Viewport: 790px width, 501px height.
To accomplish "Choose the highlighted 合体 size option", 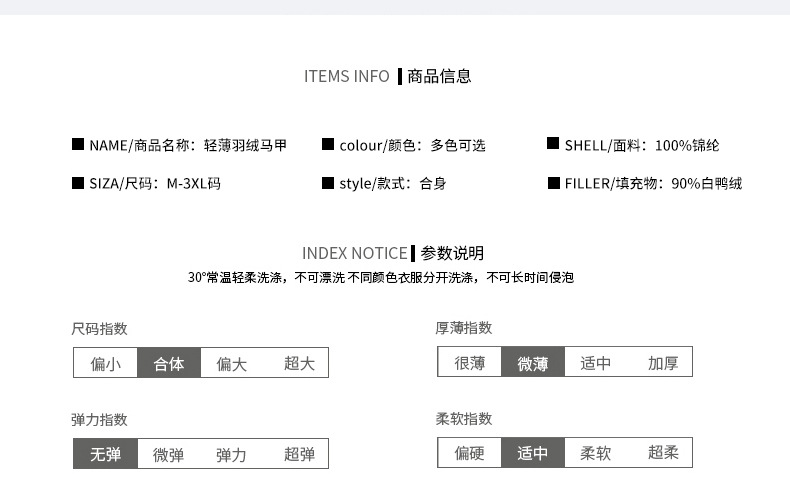I will (169, 363).
